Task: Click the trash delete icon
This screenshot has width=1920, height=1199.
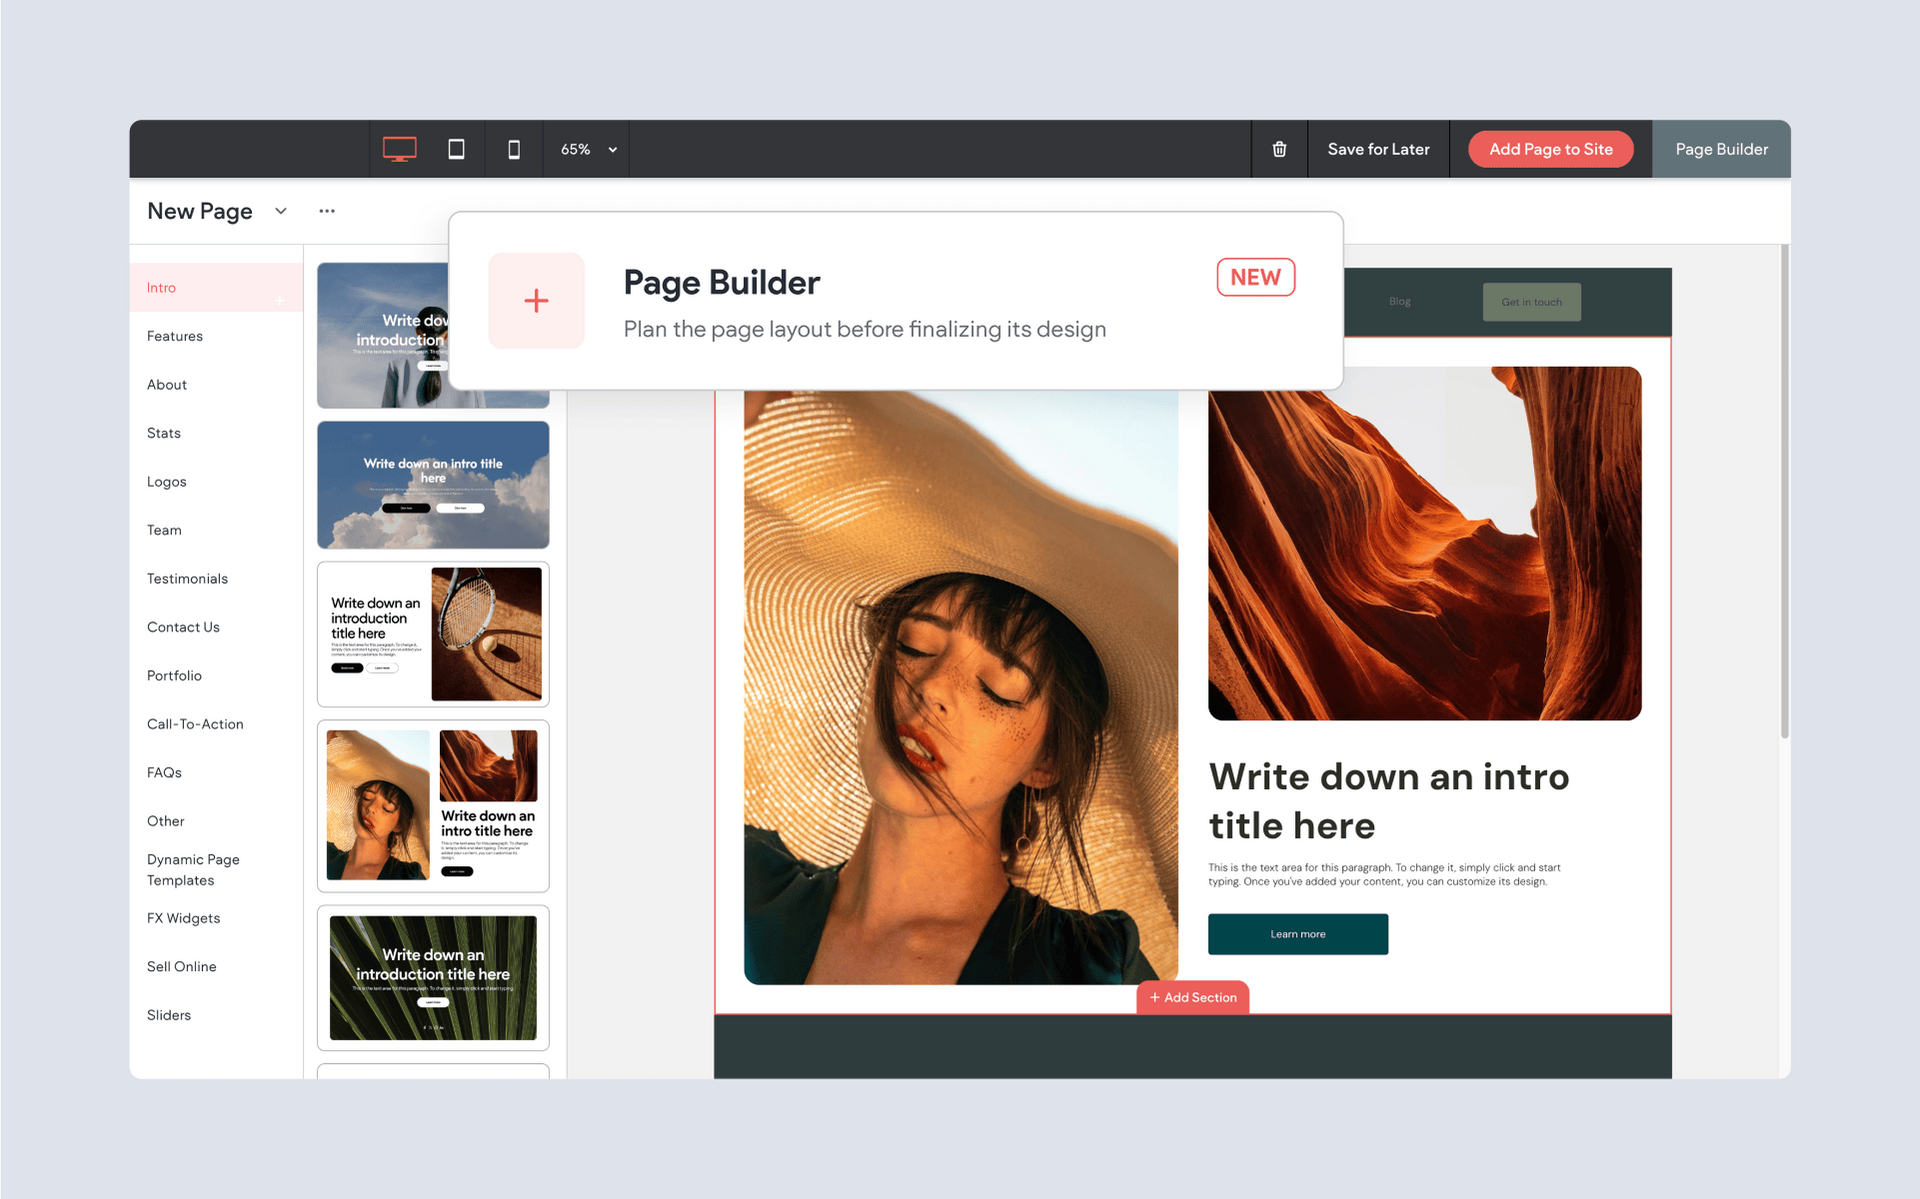Action: 1279,149
